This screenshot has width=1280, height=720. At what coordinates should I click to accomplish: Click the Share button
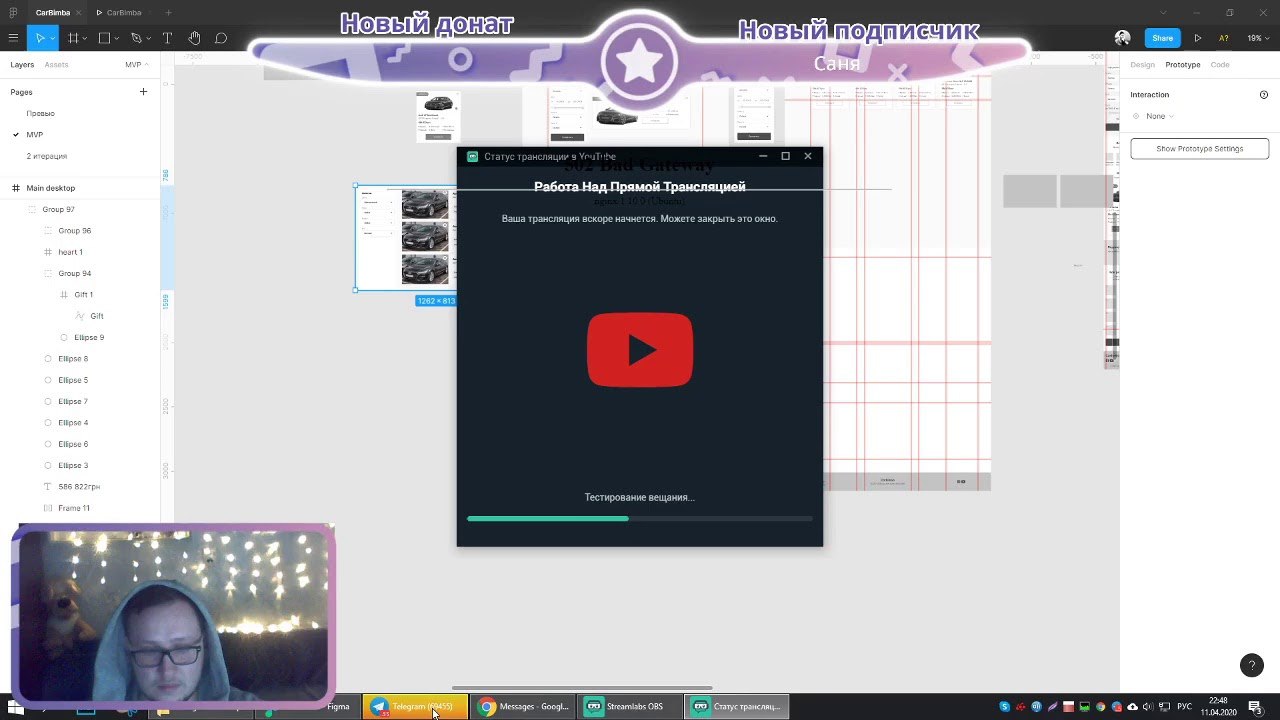(x=1162, y=38)
